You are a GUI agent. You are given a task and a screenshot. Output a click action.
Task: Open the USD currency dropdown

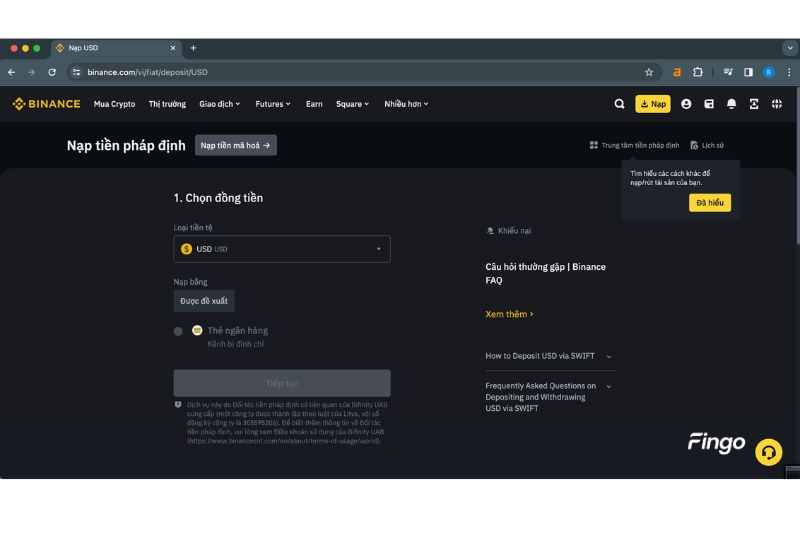282,249
